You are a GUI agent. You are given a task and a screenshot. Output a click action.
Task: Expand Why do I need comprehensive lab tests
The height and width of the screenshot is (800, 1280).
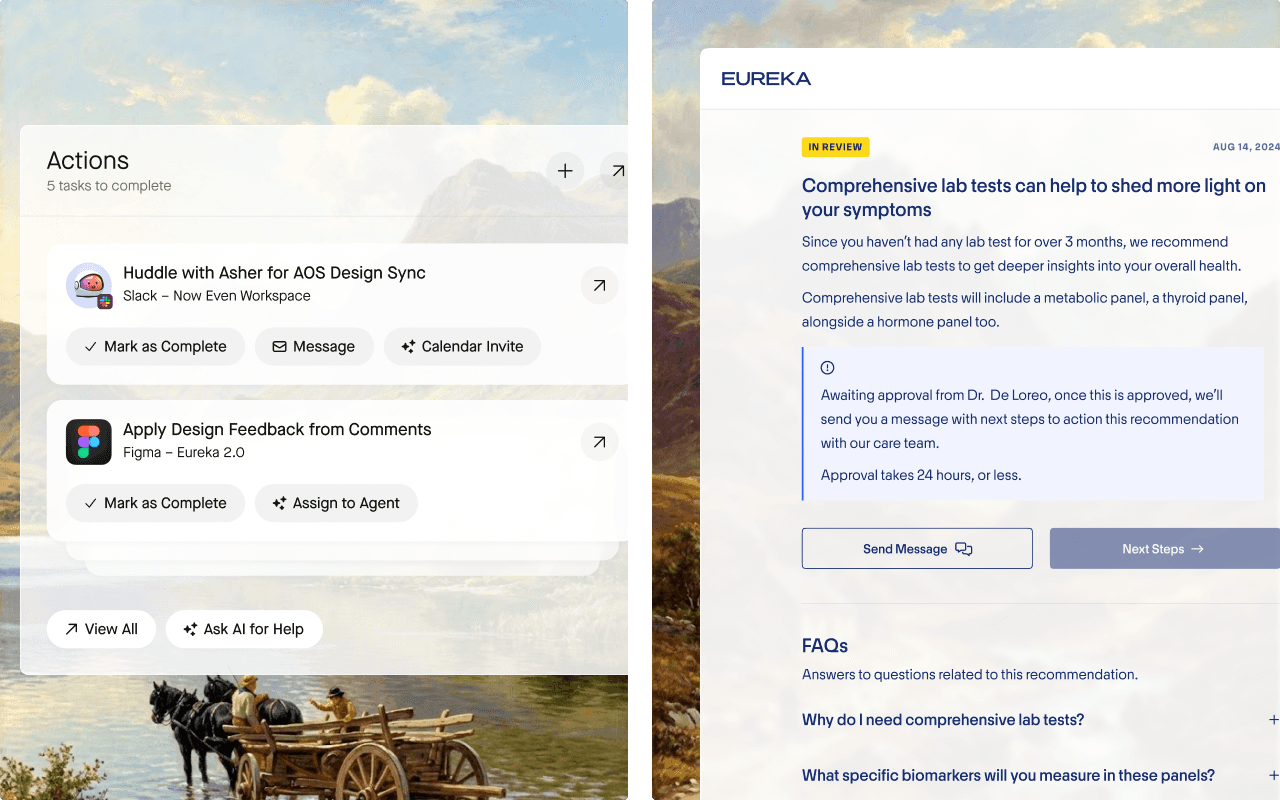tap(1040, 720)
